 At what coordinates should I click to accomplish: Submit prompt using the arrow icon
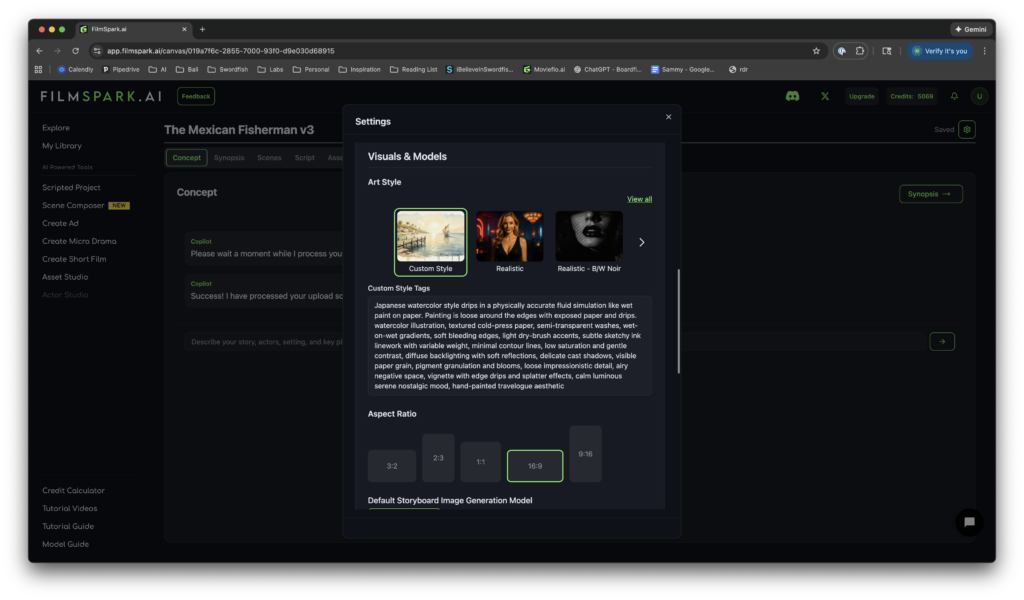941,341
